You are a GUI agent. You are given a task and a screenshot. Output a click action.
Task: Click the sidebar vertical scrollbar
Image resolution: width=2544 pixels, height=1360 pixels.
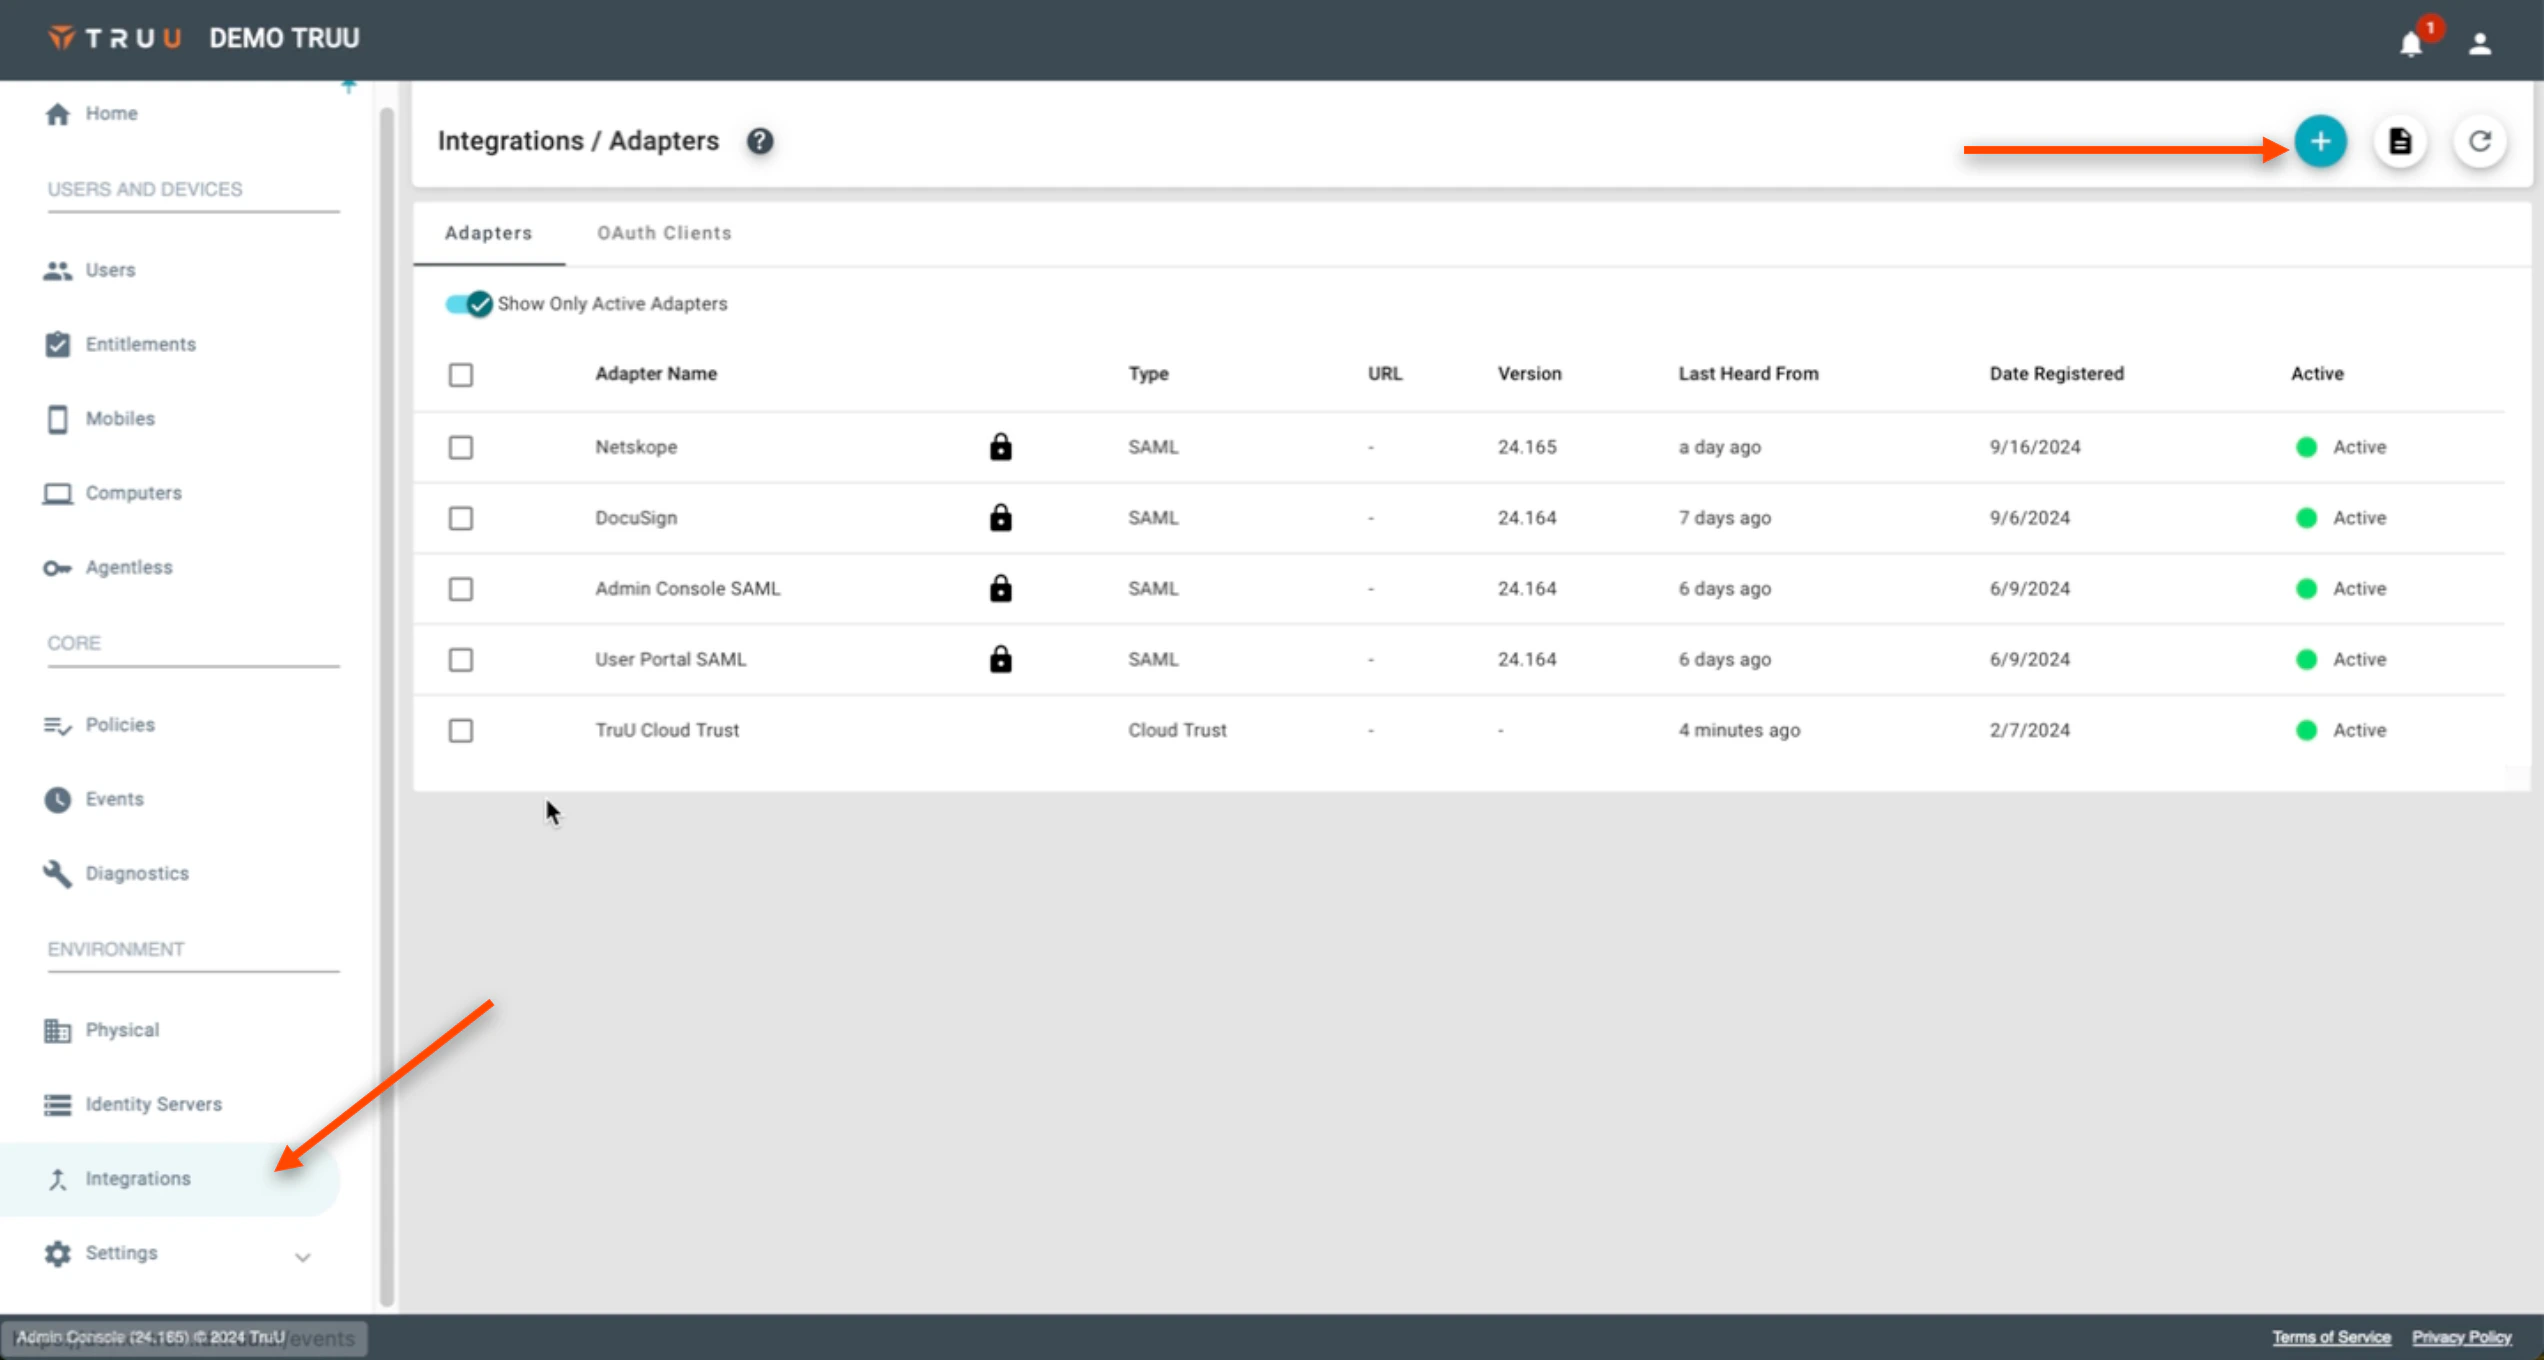tap(387, 700)
